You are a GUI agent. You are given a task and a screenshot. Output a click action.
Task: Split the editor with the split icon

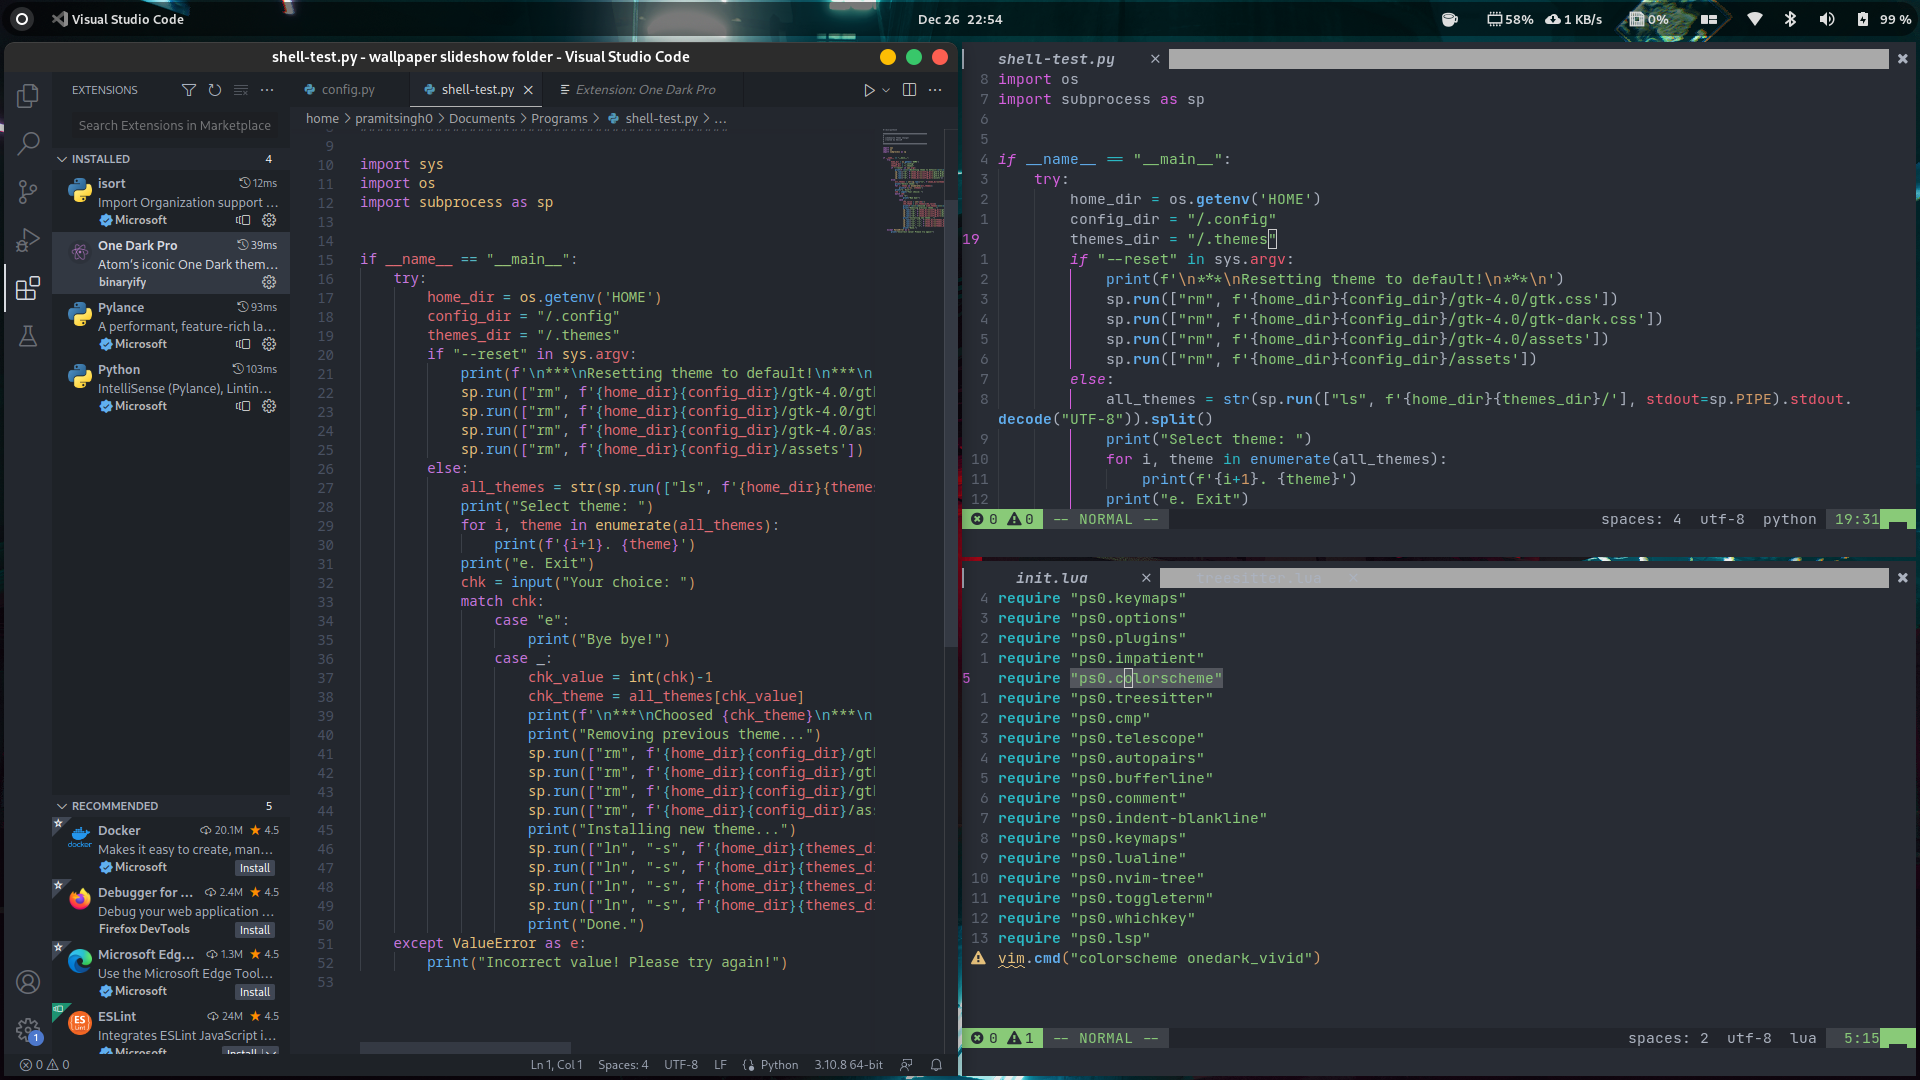909,89
